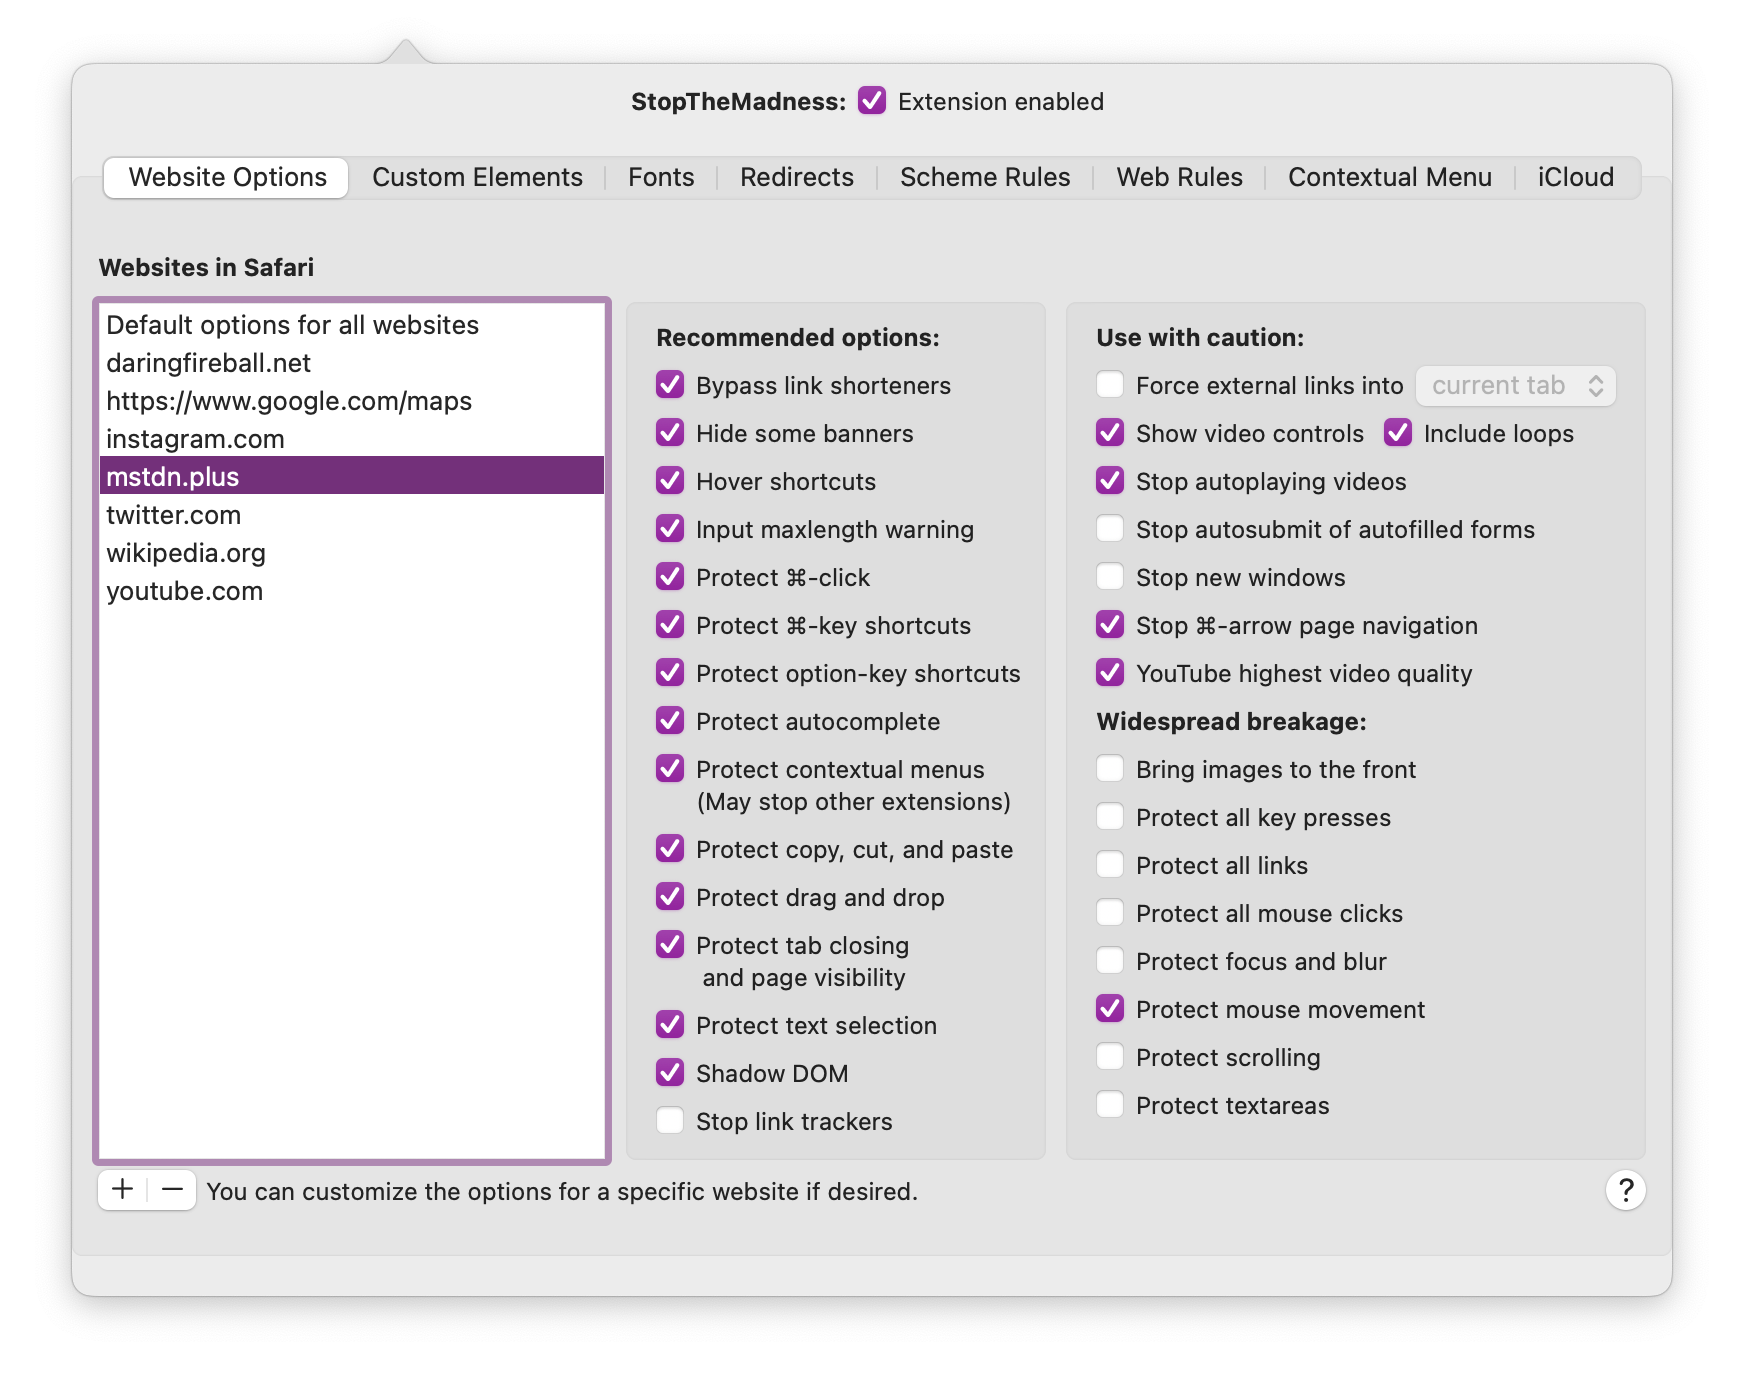Click the minus button to remove website
The image size is (1744, 1376).
172,1189
